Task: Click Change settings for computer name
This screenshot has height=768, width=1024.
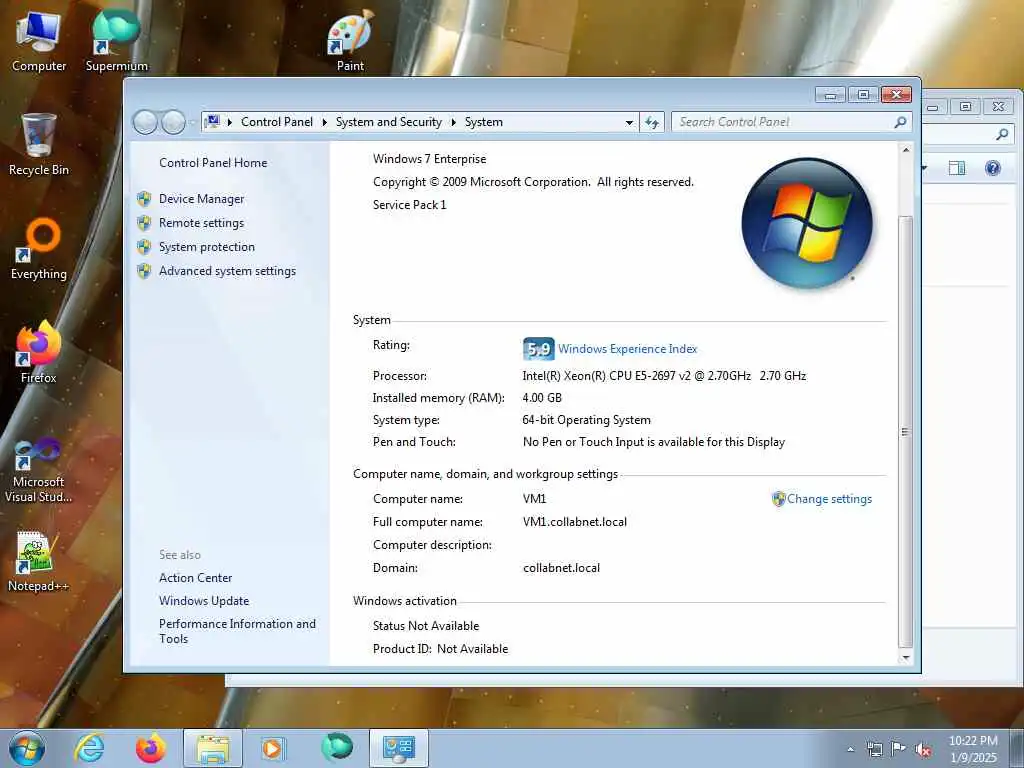Action: pos(829,499)
